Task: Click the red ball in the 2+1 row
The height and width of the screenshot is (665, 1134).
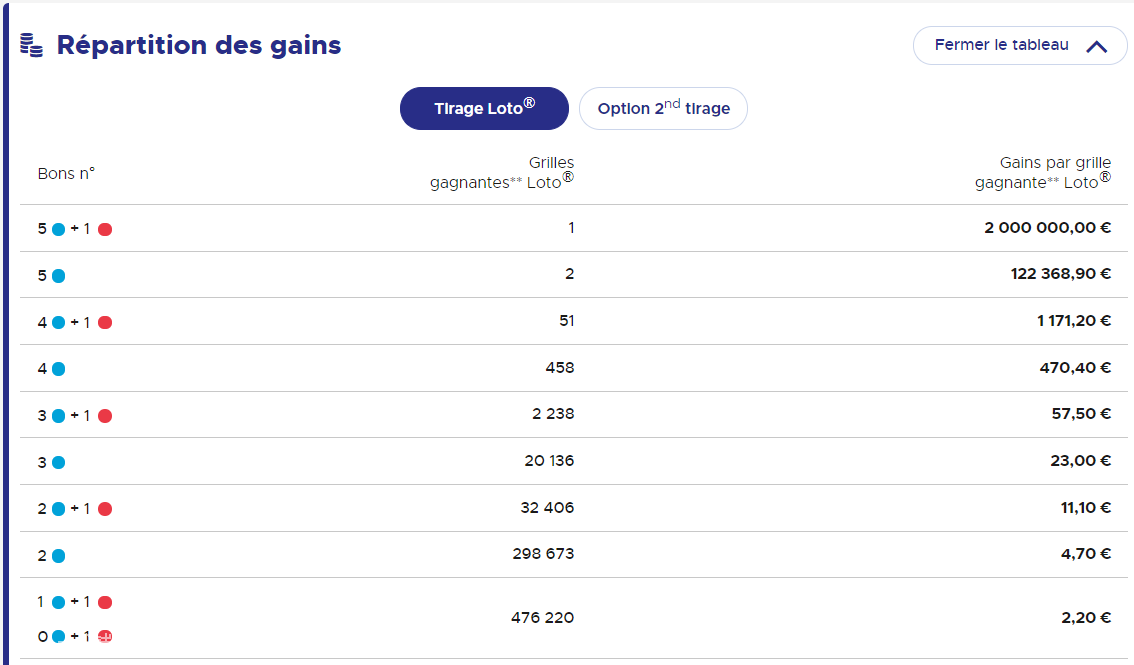Action: [x=105, y=509]
